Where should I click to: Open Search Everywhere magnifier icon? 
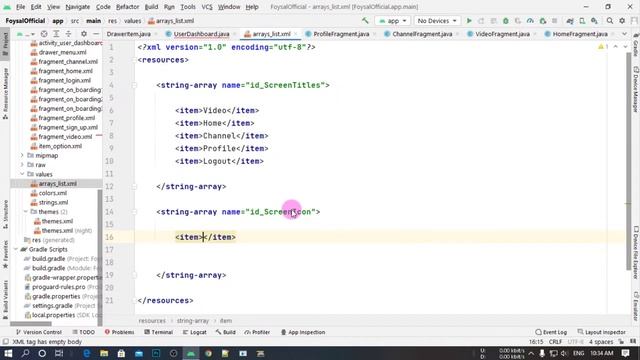[610, 21]
